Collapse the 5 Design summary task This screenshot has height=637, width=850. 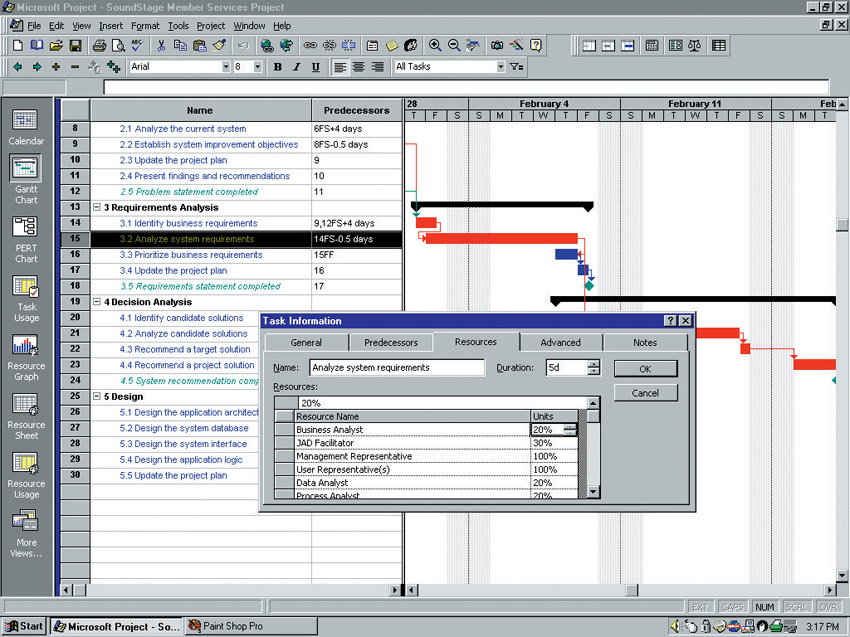click(97, 396)
